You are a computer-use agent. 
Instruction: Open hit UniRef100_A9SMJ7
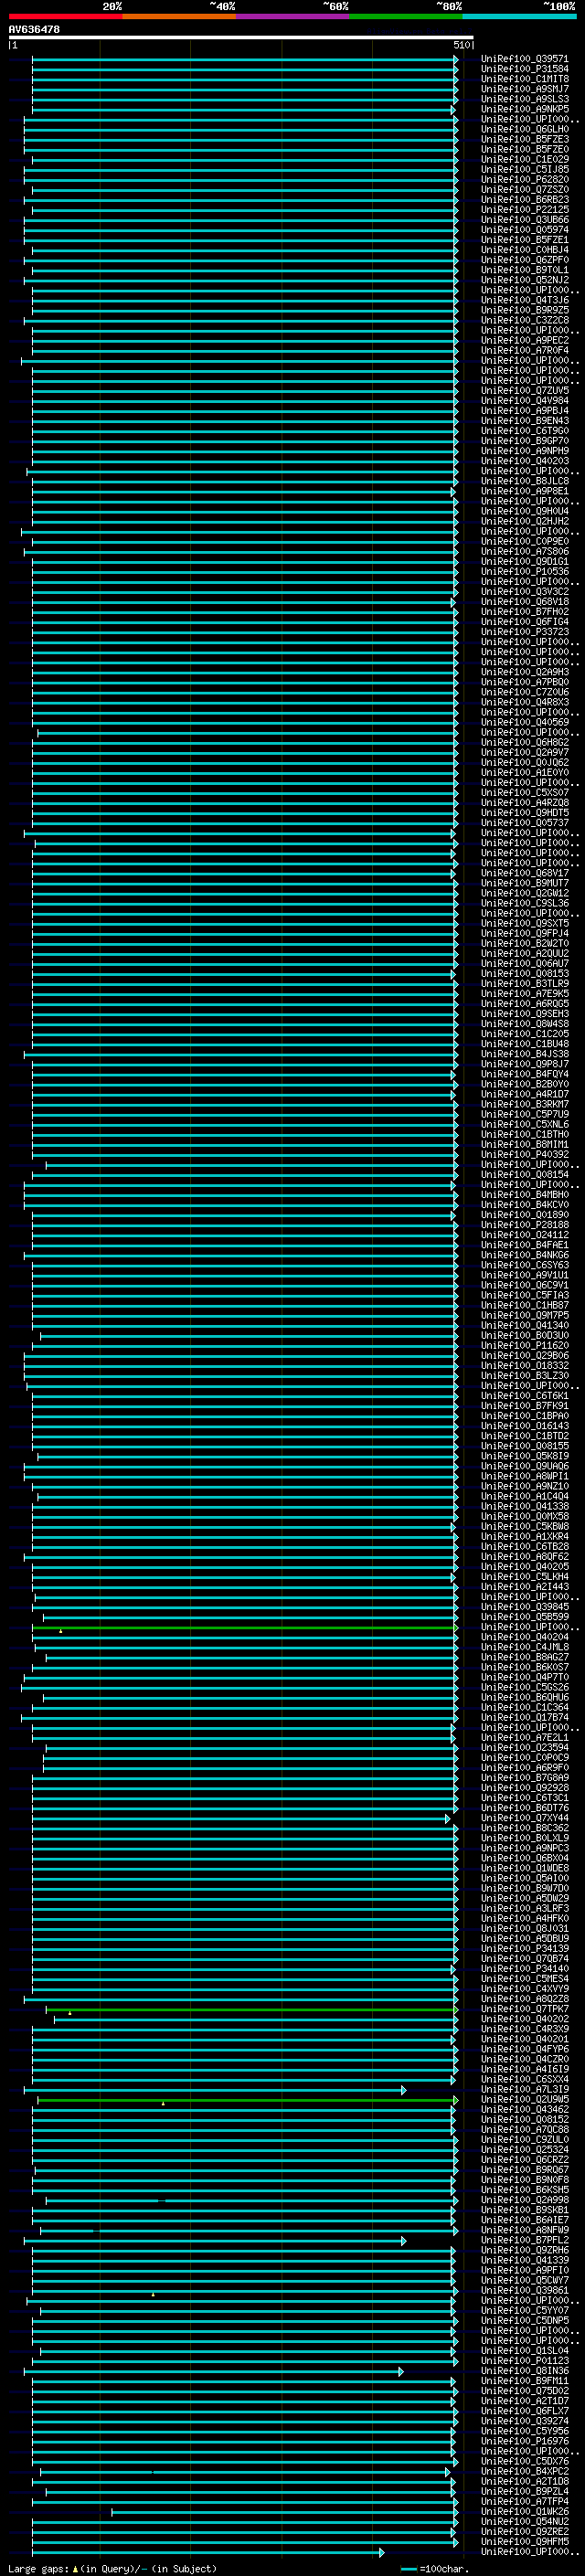point(524,89)
